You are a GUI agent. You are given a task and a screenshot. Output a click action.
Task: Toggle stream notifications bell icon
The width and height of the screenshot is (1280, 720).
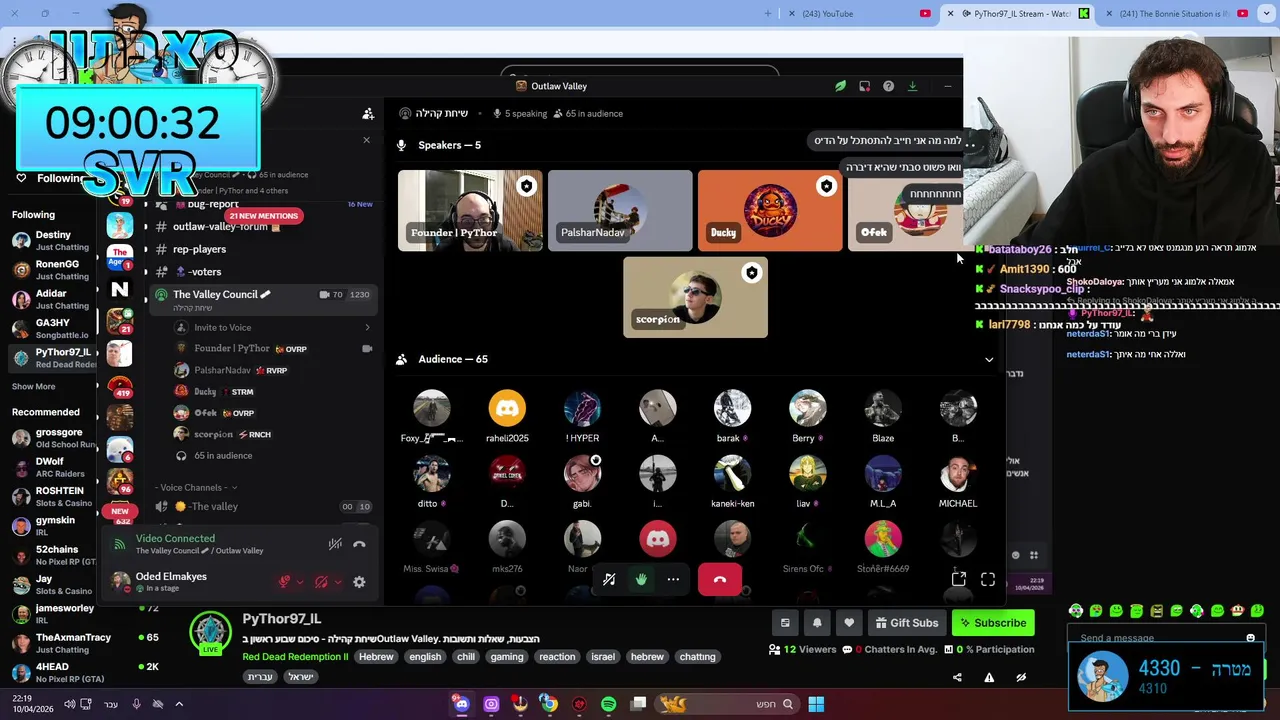(817, 623)
